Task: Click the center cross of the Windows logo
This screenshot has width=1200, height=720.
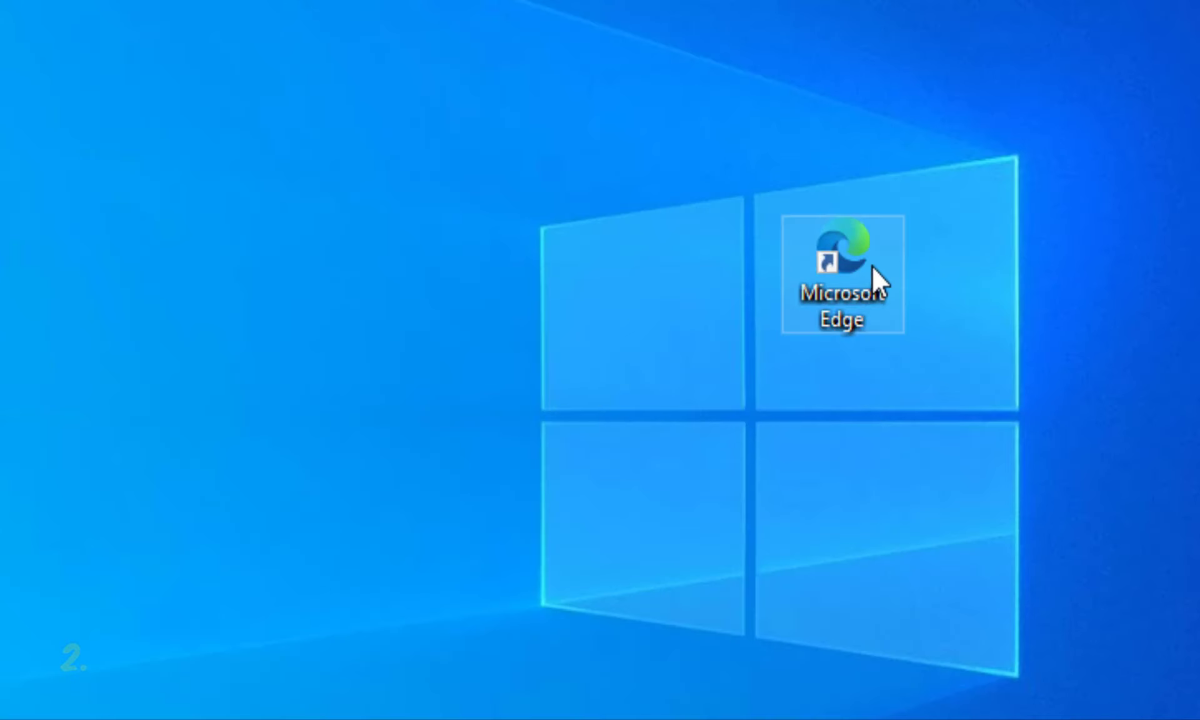Action: click(x=750, y=415)
